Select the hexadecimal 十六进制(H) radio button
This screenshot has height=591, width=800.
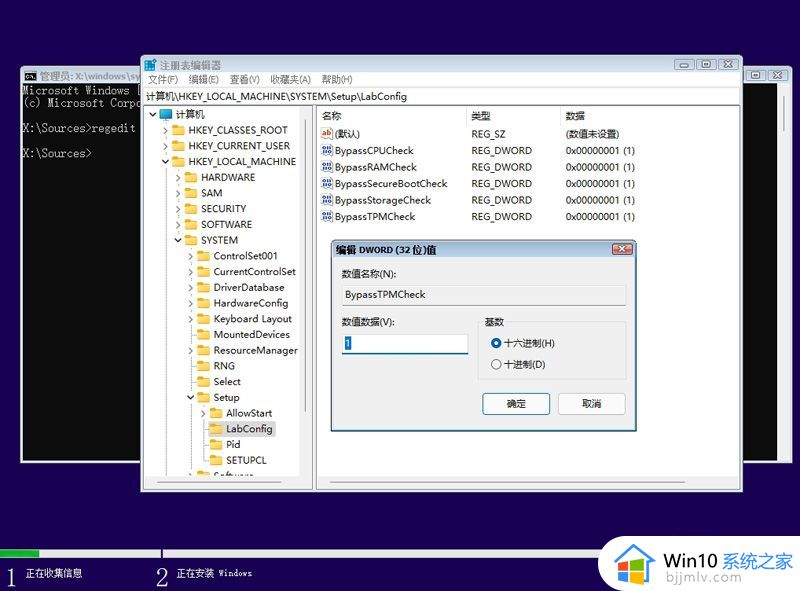(x=496, y=343)
